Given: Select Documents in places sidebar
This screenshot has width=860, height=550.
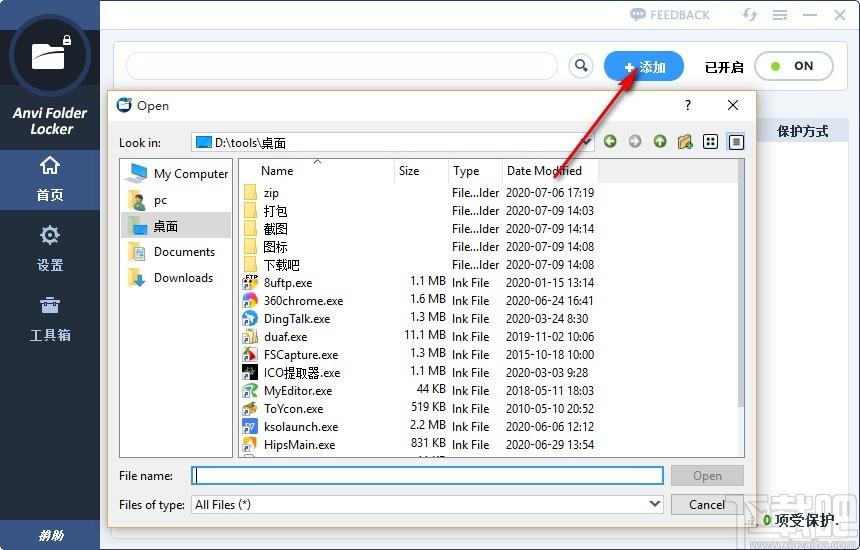Looking at the screenshot, I should click(x=176, y=252).
